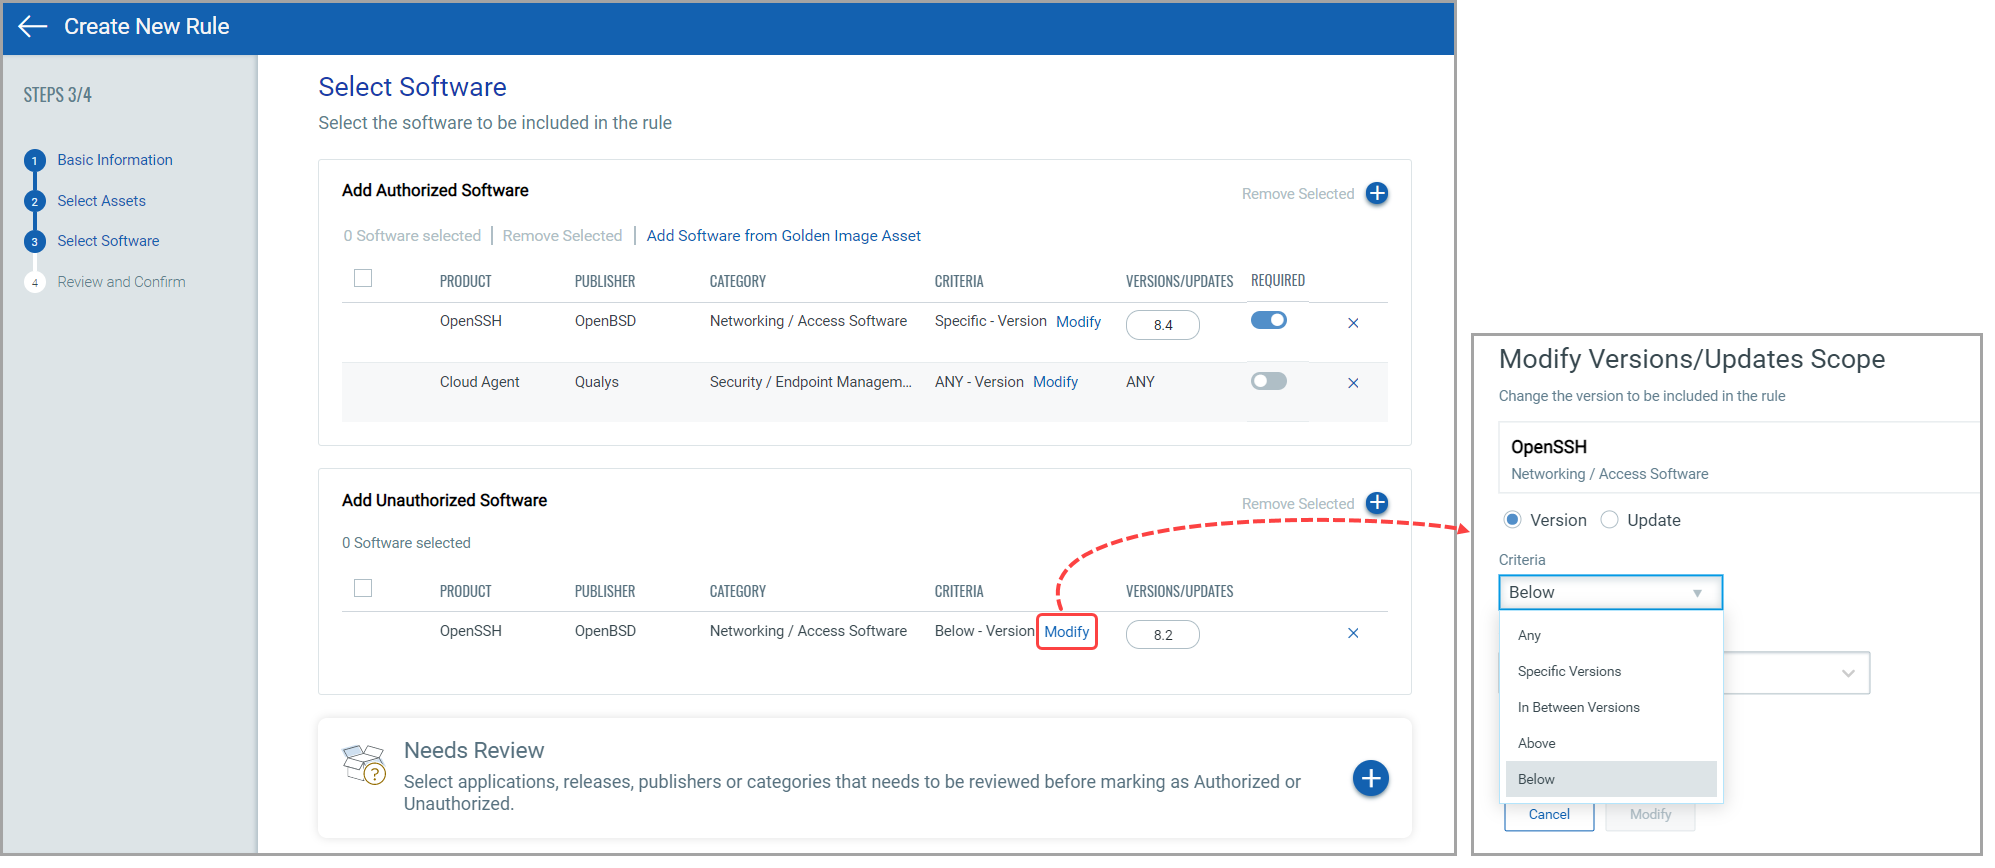Select the Version radio button
Image resolution: width=1995 pixels, height=868 pixels.
coord(1513,520)
